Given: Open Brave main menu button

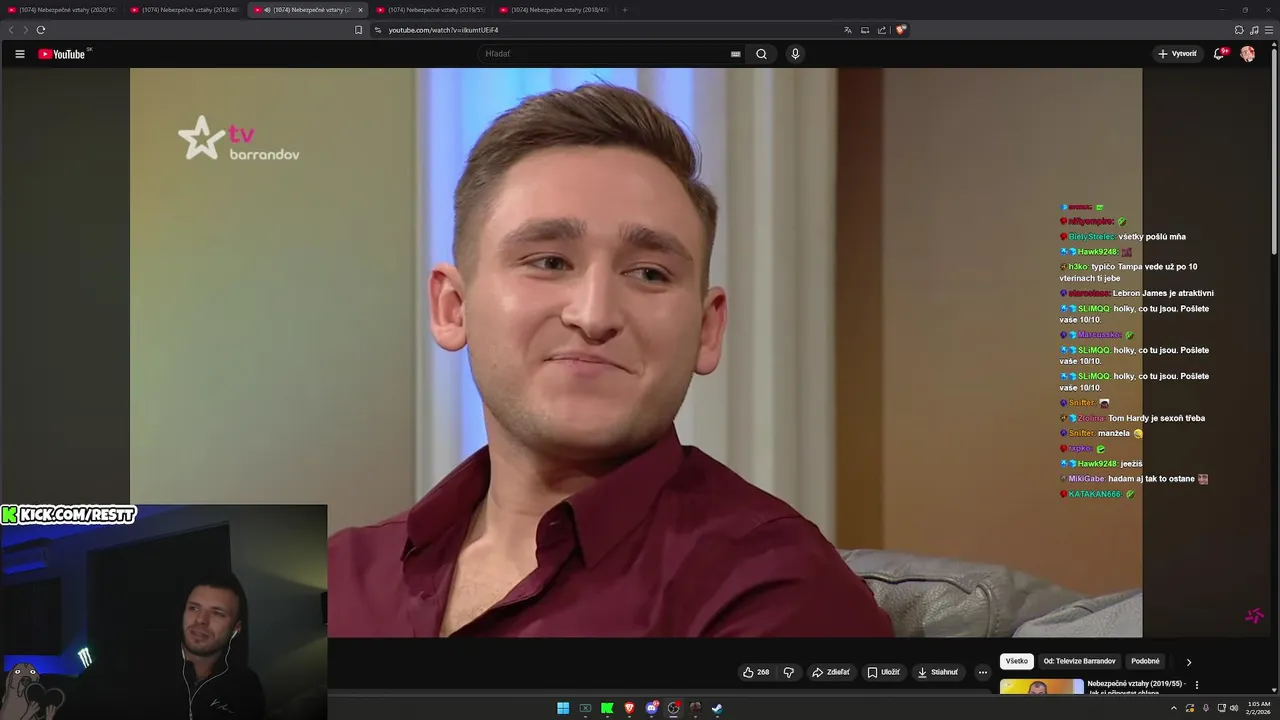Looking at the screenshot, I should tap(1269, 30).
